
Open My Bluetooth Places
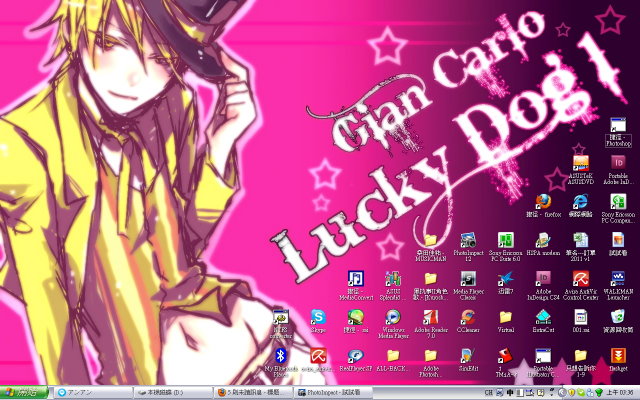pyautogui.click(x=280, y=356)
